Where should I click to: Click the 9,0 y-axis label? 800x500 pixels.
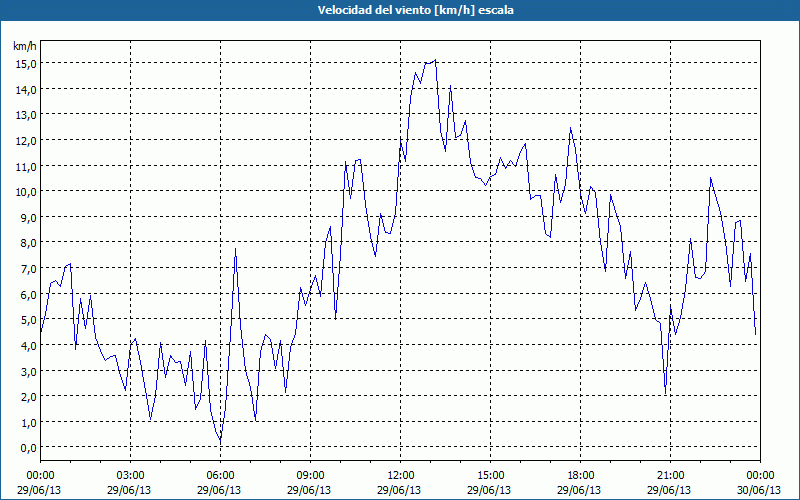[28, 218]
